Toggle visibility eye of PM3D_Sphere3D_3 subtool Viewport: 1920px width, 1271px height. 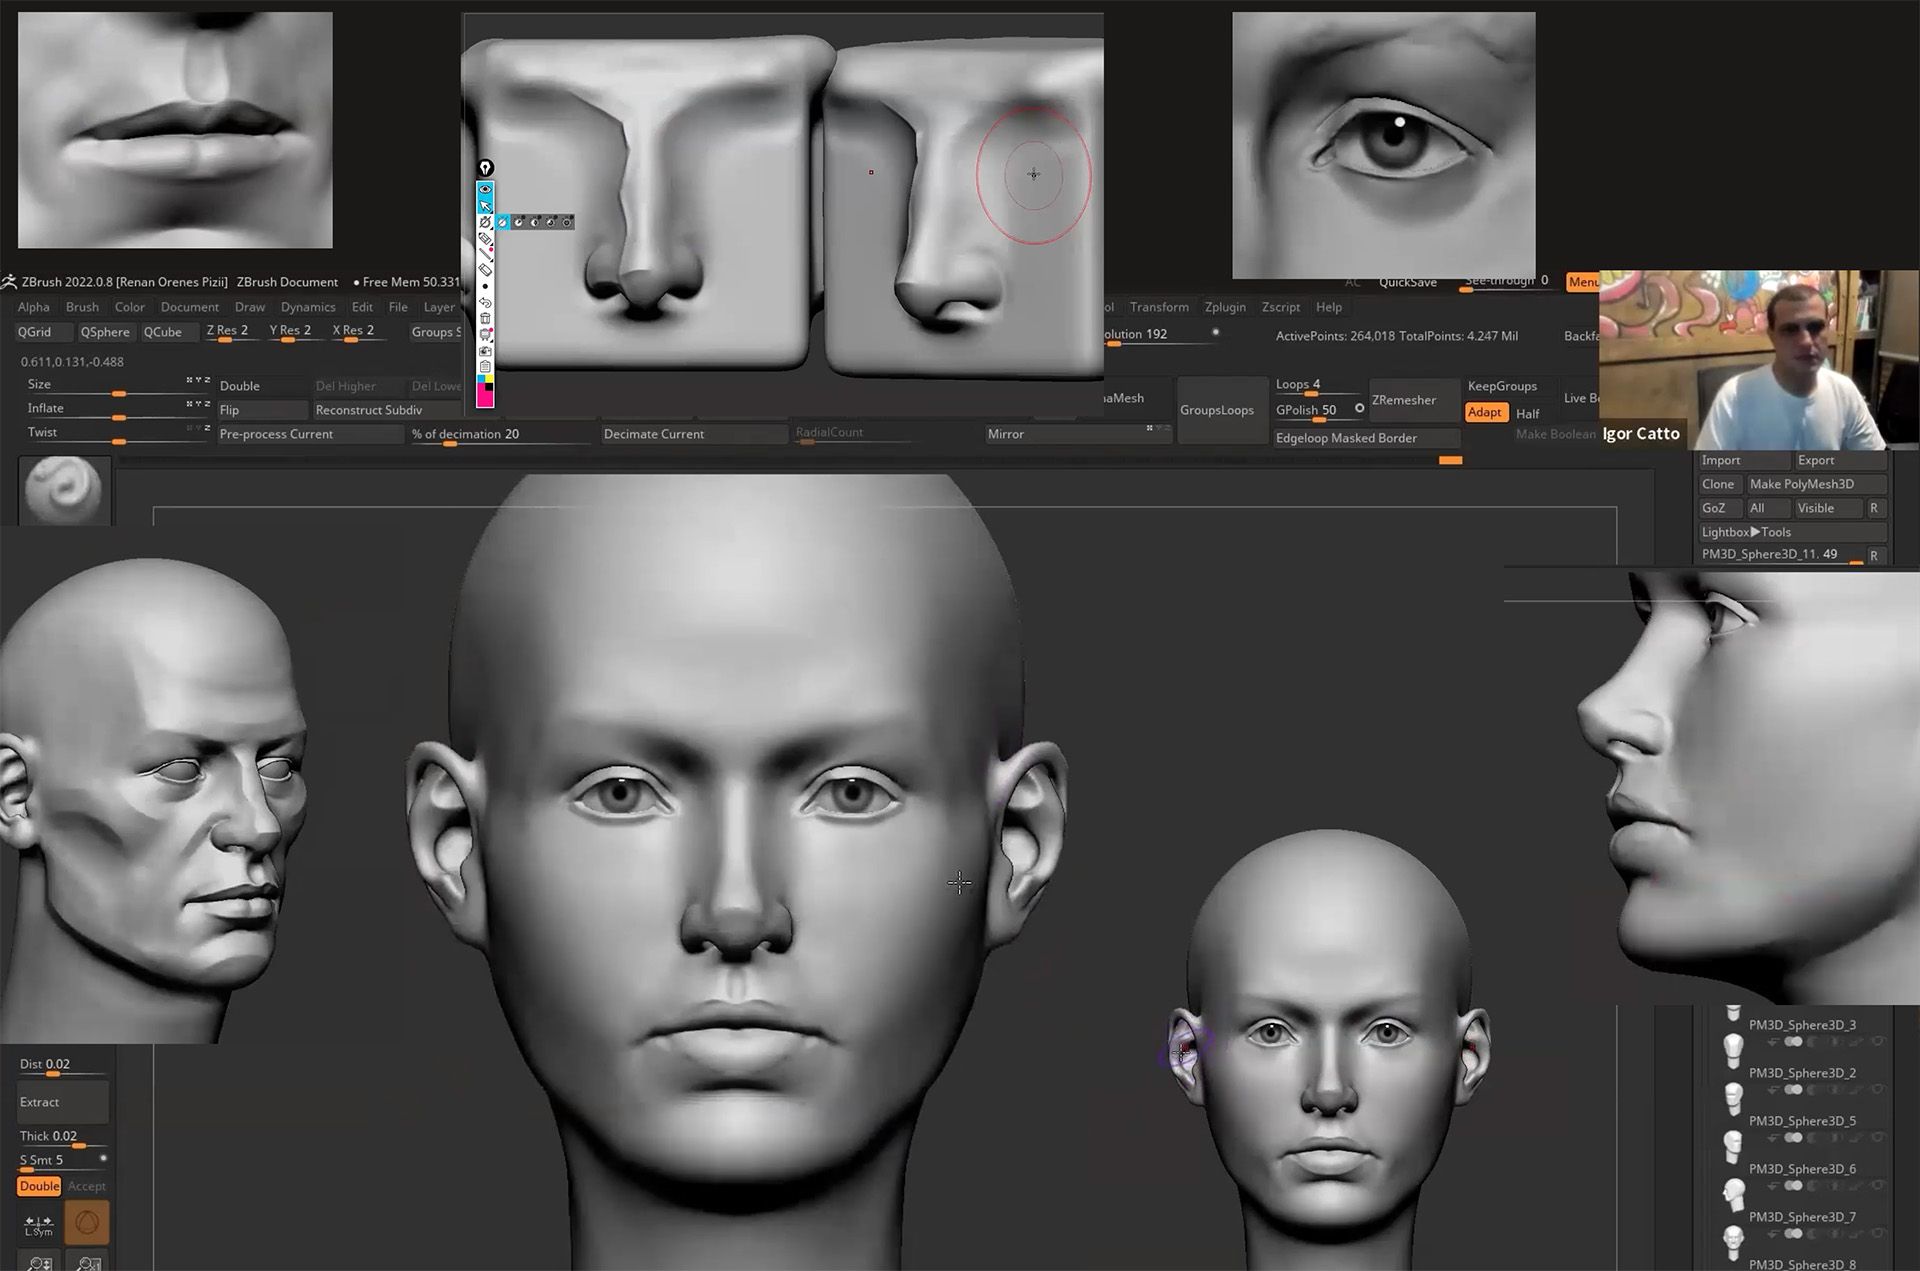pos(1877,1042)
